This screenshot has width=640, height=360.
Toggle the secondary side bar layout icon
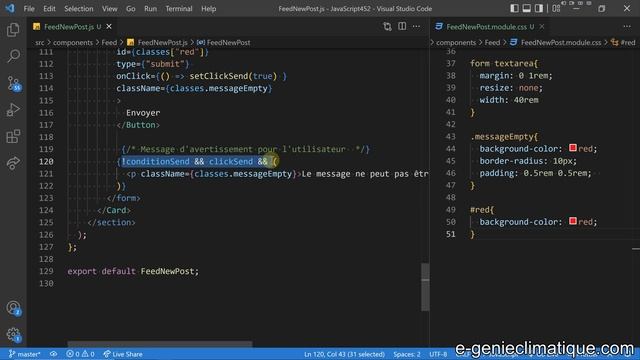click(539, 8)
